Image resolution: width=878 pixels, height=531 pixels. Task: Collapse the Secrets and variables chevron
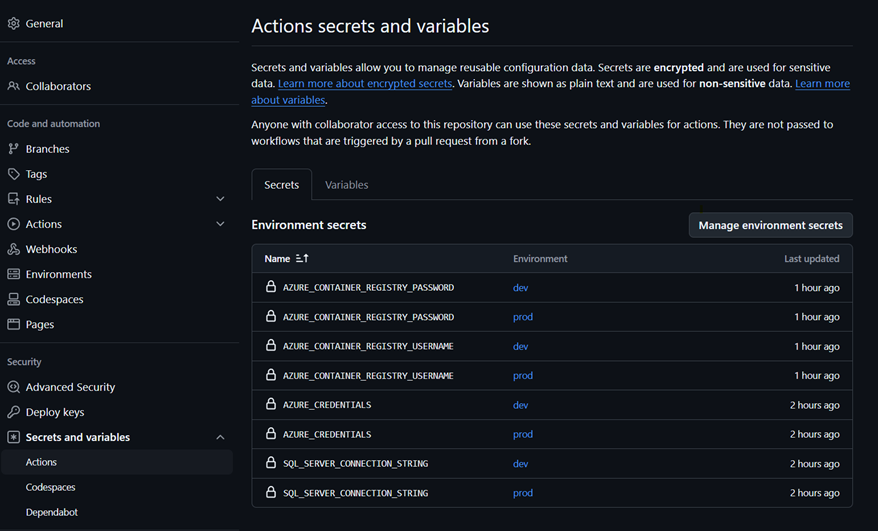click(x=221, y=437)
